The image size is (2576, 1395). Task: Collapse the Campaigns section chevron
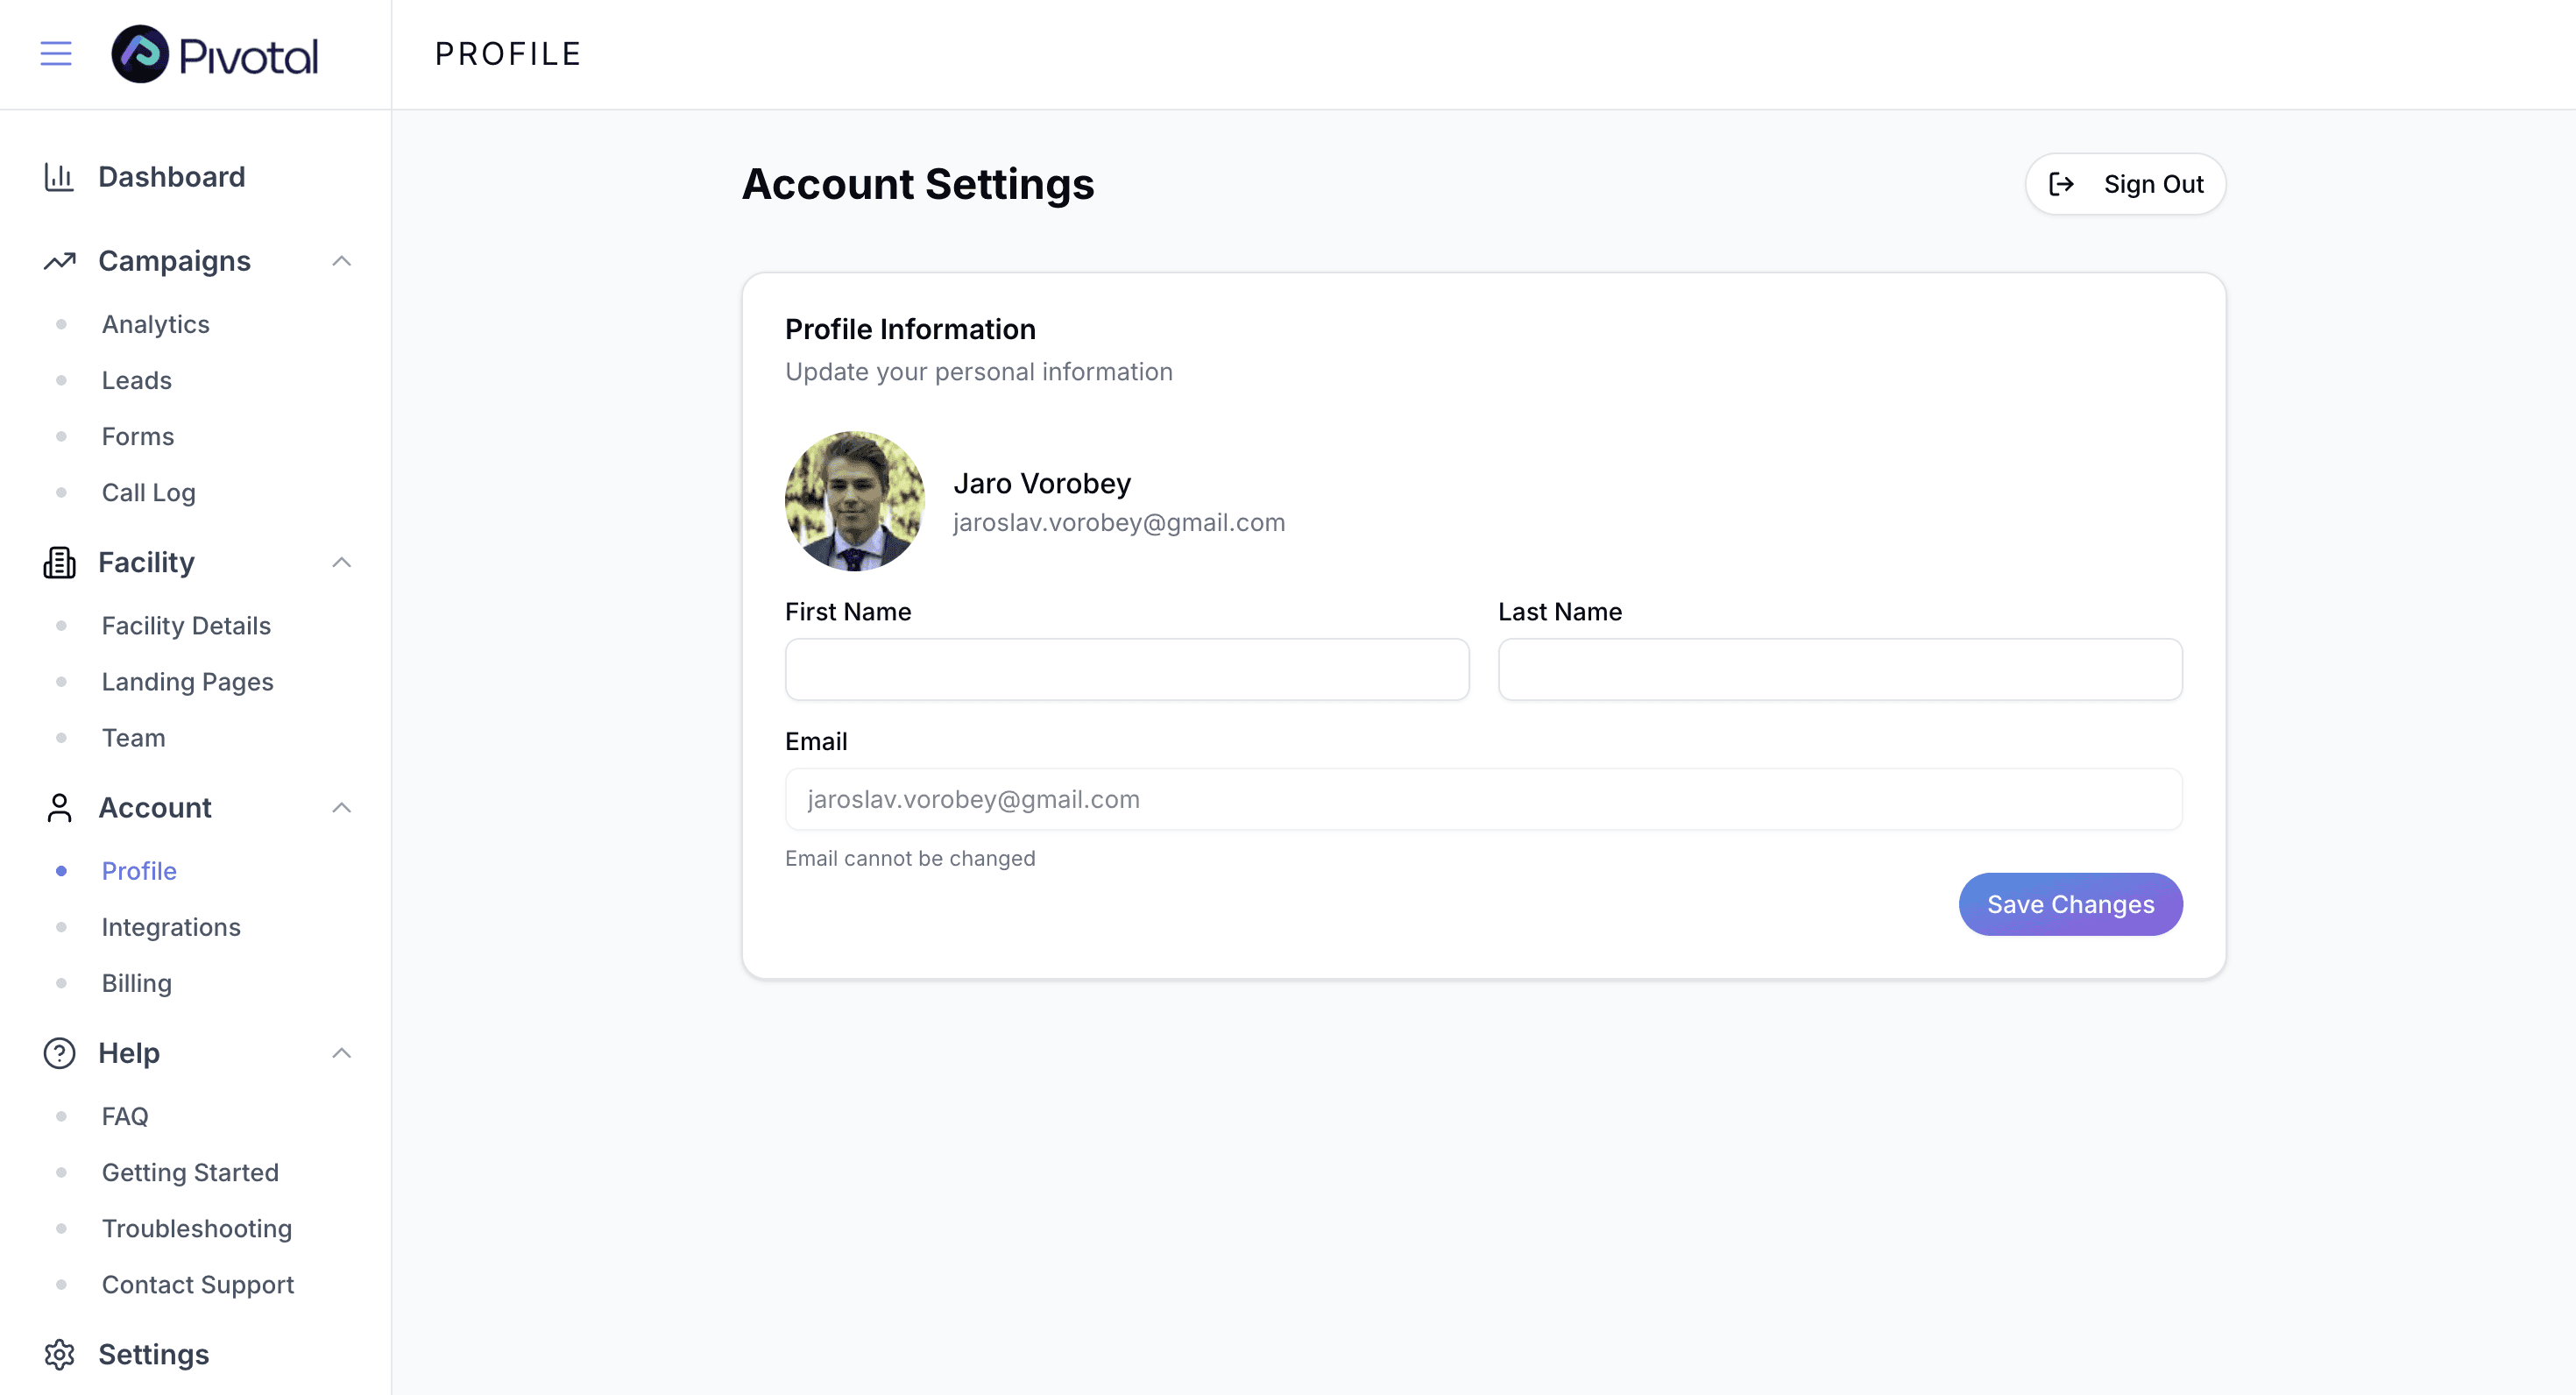click(x=341, y=261)
